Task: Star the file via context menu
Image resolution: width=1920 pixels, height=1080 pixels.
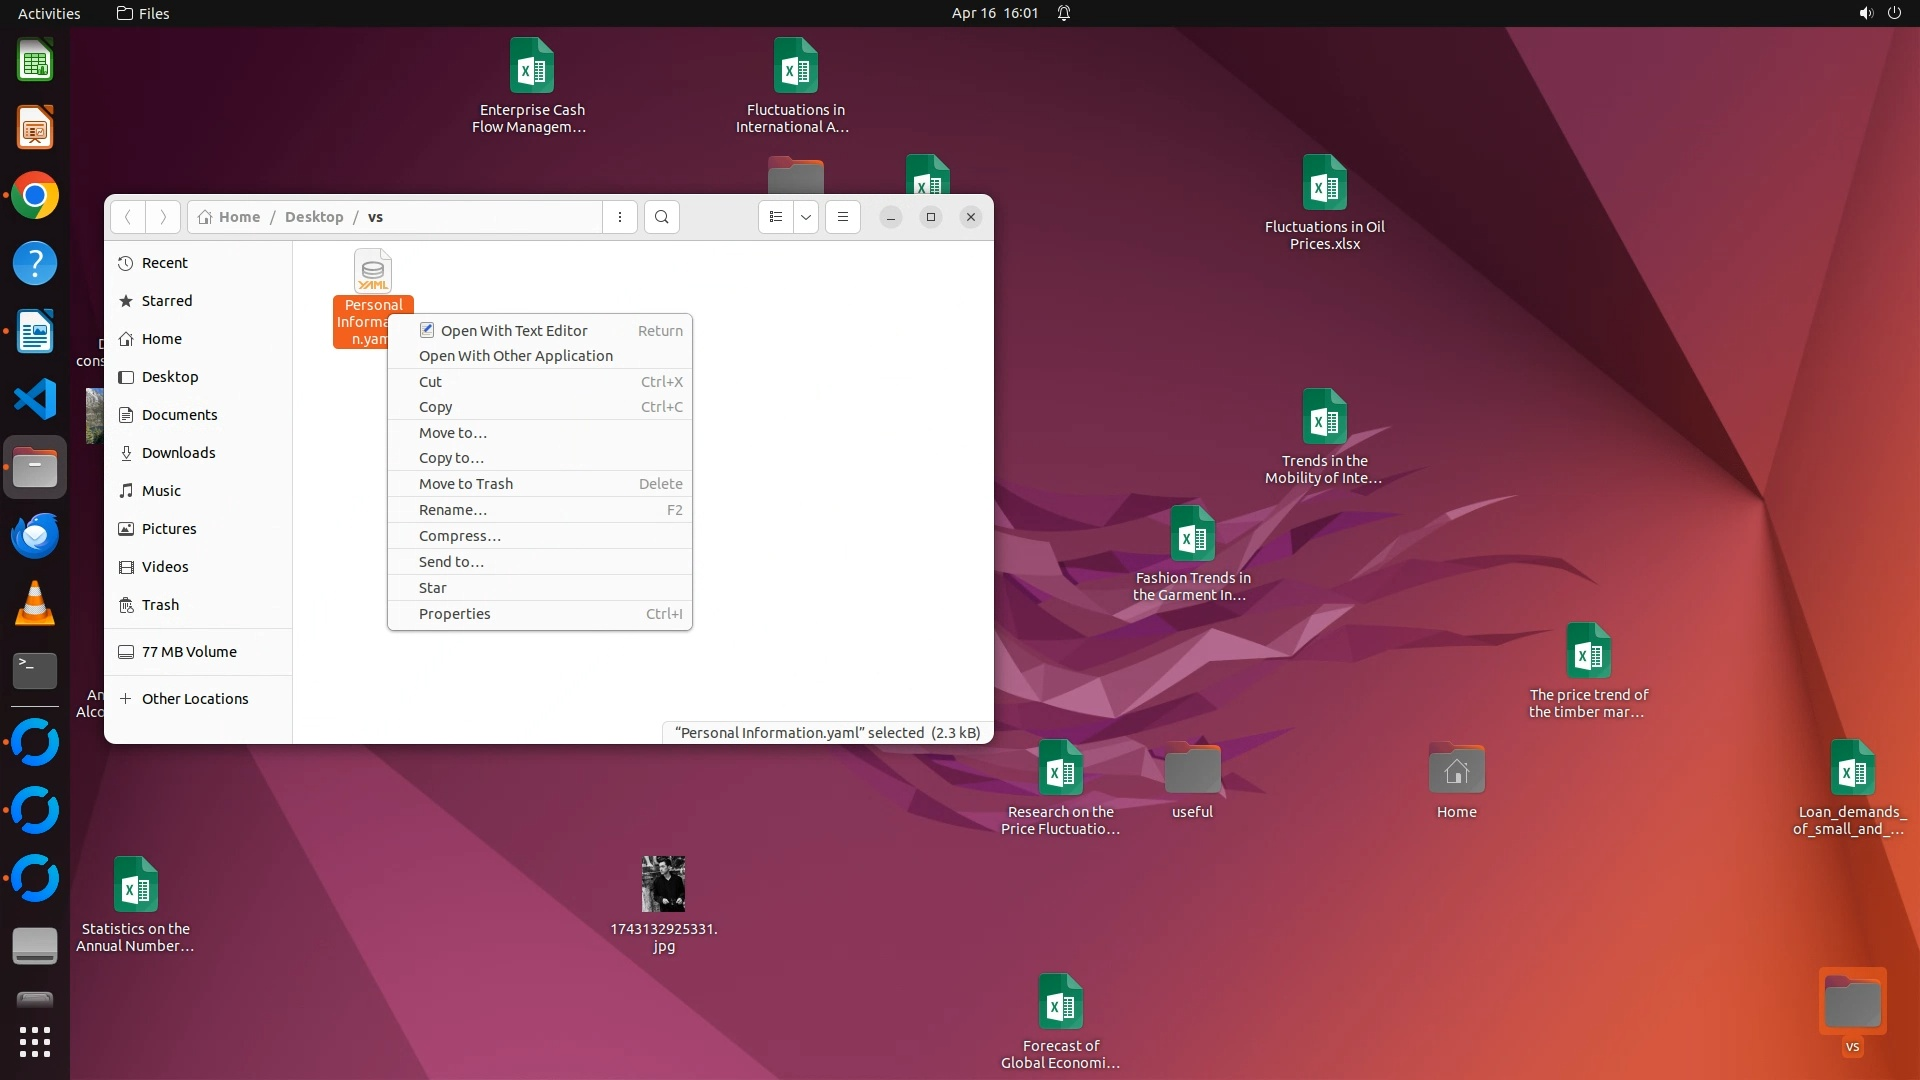Action: click(x=433, y=588)
